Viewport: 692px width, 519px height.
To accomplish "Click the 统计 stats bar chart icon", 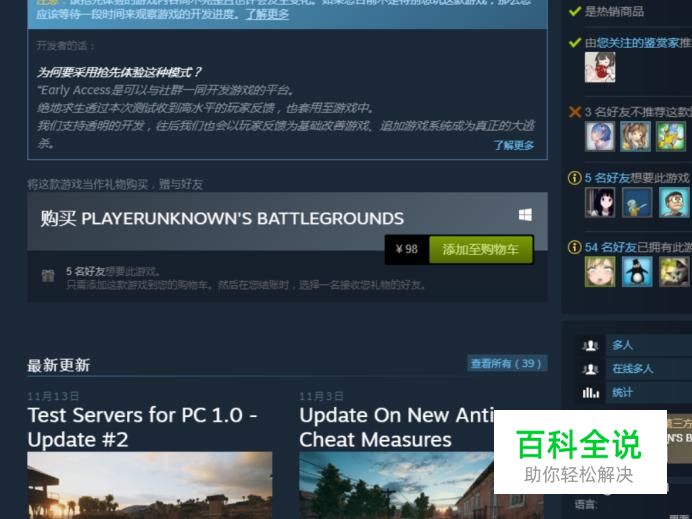I will (x=590, y=392).
